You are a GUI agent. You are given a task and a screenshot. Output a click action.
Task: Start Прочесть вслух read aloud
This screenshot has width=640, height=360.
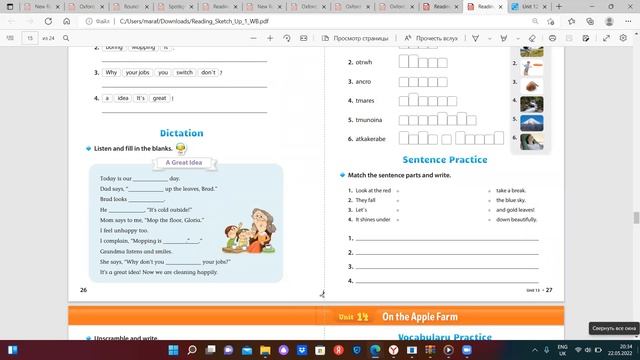[x=431, y=38]
